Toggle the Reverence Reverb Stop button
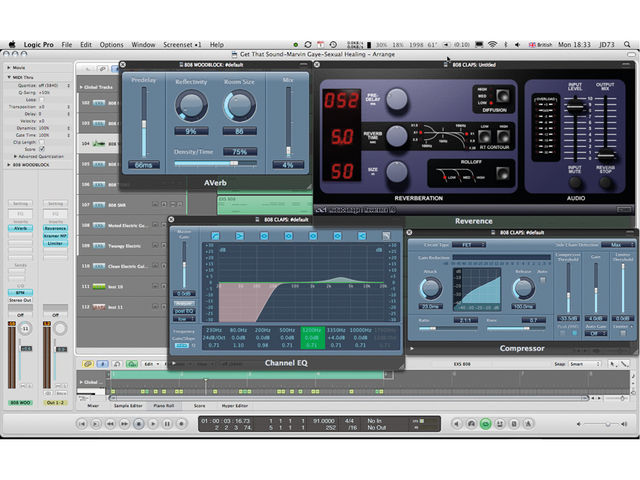This screenshot has width=640, height=480. (605, 182)
